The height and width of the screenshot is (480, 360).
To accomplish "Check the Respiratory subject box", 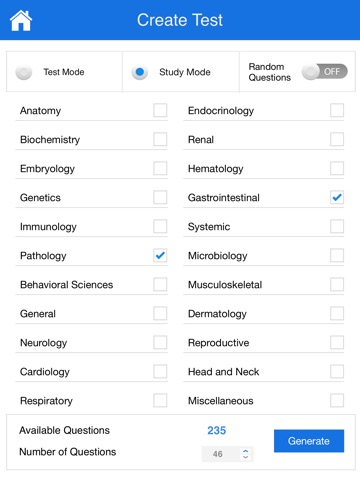I will click(x=160, y=400).
